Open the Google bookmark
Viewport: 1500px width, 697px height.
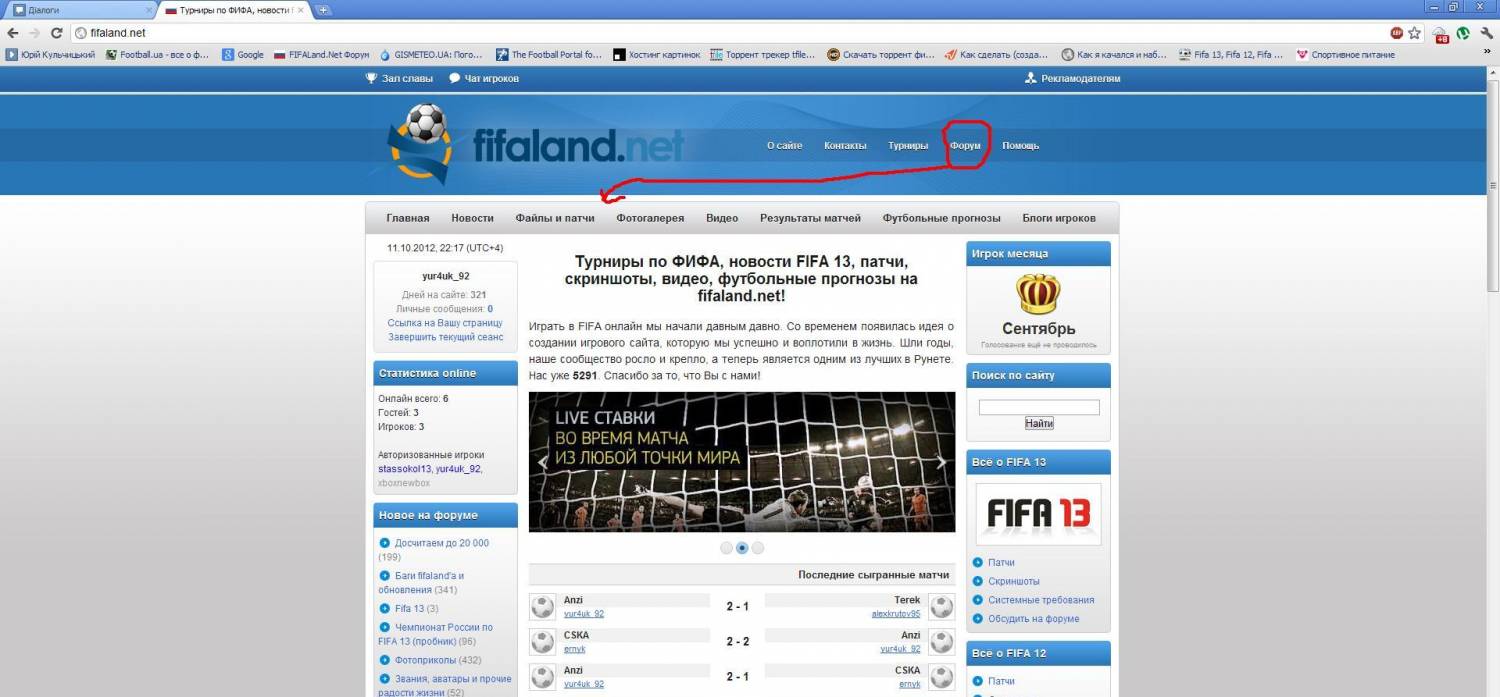[x=243, y=55]
